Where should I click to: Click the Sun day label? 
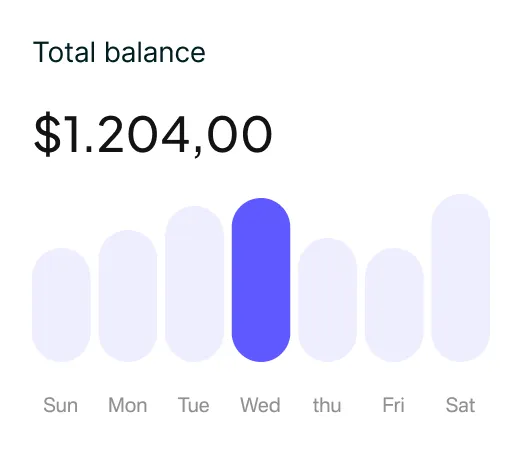(61, 405)
